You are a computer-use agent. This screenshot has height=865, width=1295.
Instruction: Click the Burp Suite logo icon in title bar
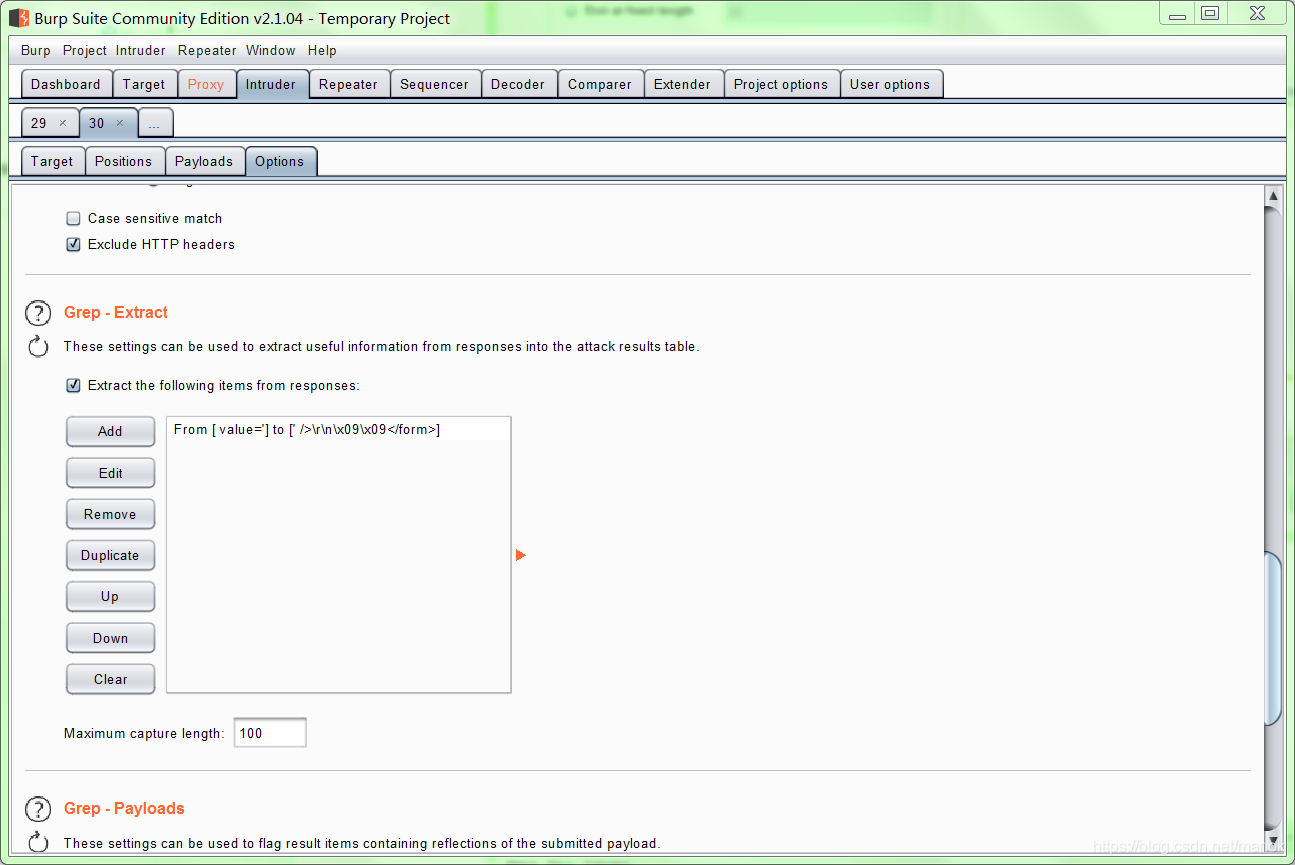[x=19, y=18]
